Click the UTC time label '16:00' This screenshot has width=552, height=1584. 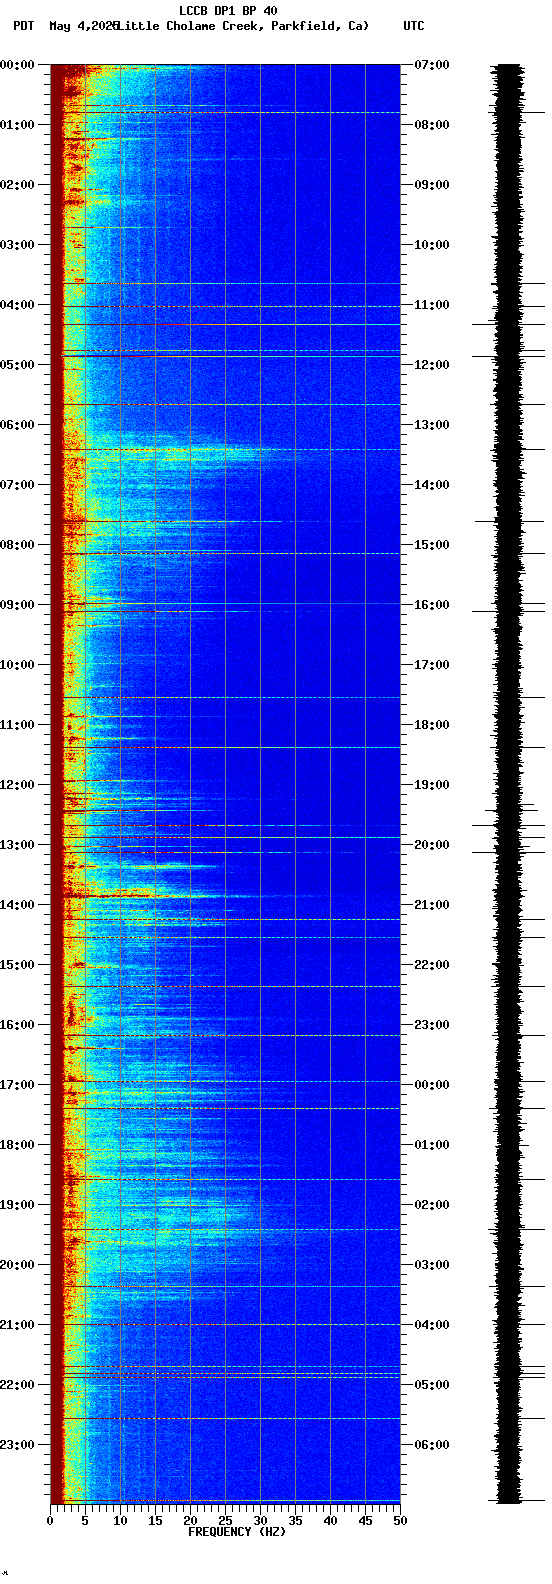pyautogui.click(x=432, y=605)
